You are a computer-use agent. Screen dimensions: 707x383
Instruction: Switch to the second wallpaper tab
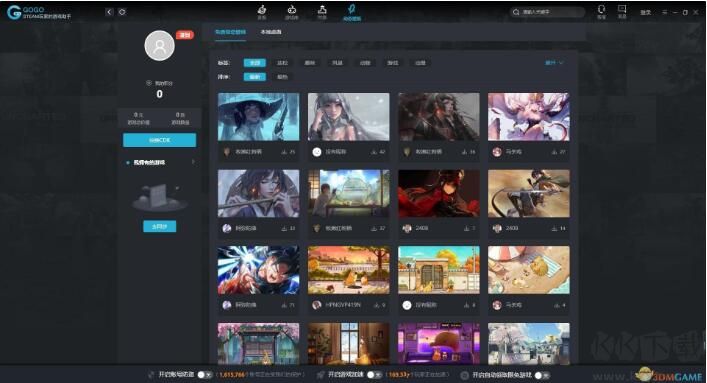(x=271, y=32)
